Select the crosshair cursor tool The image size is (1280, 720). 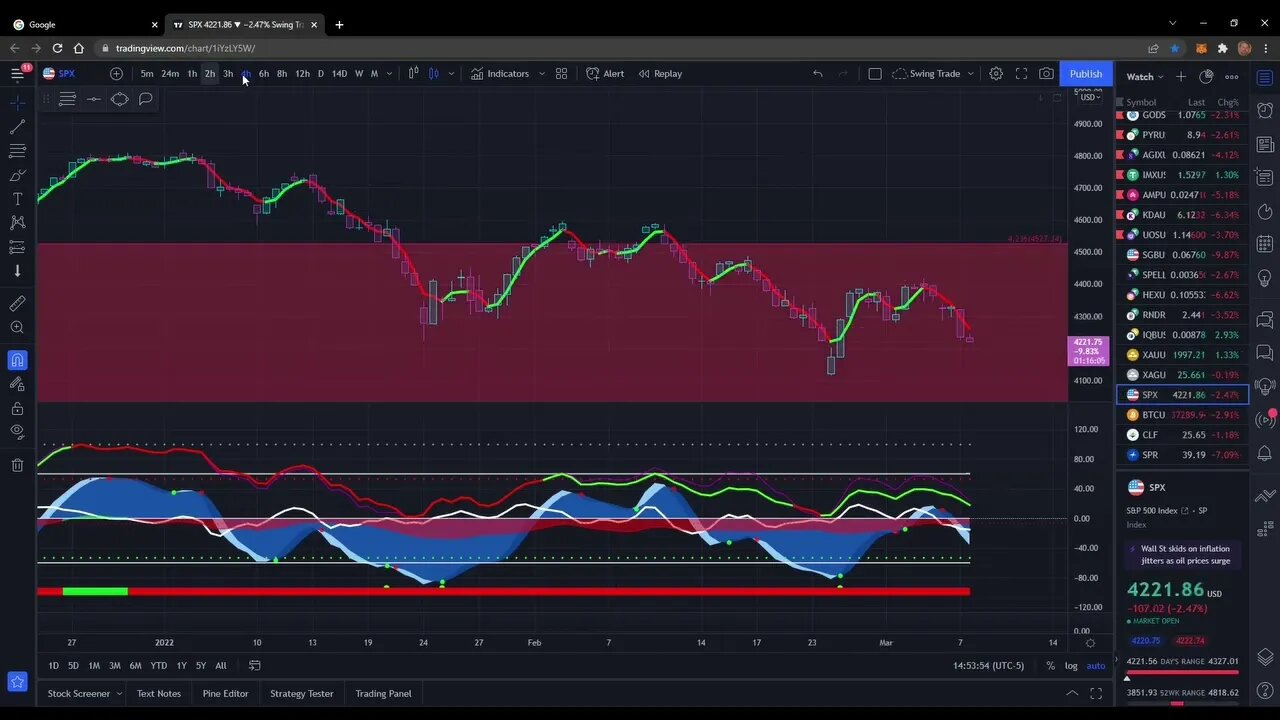pos(17,102)
